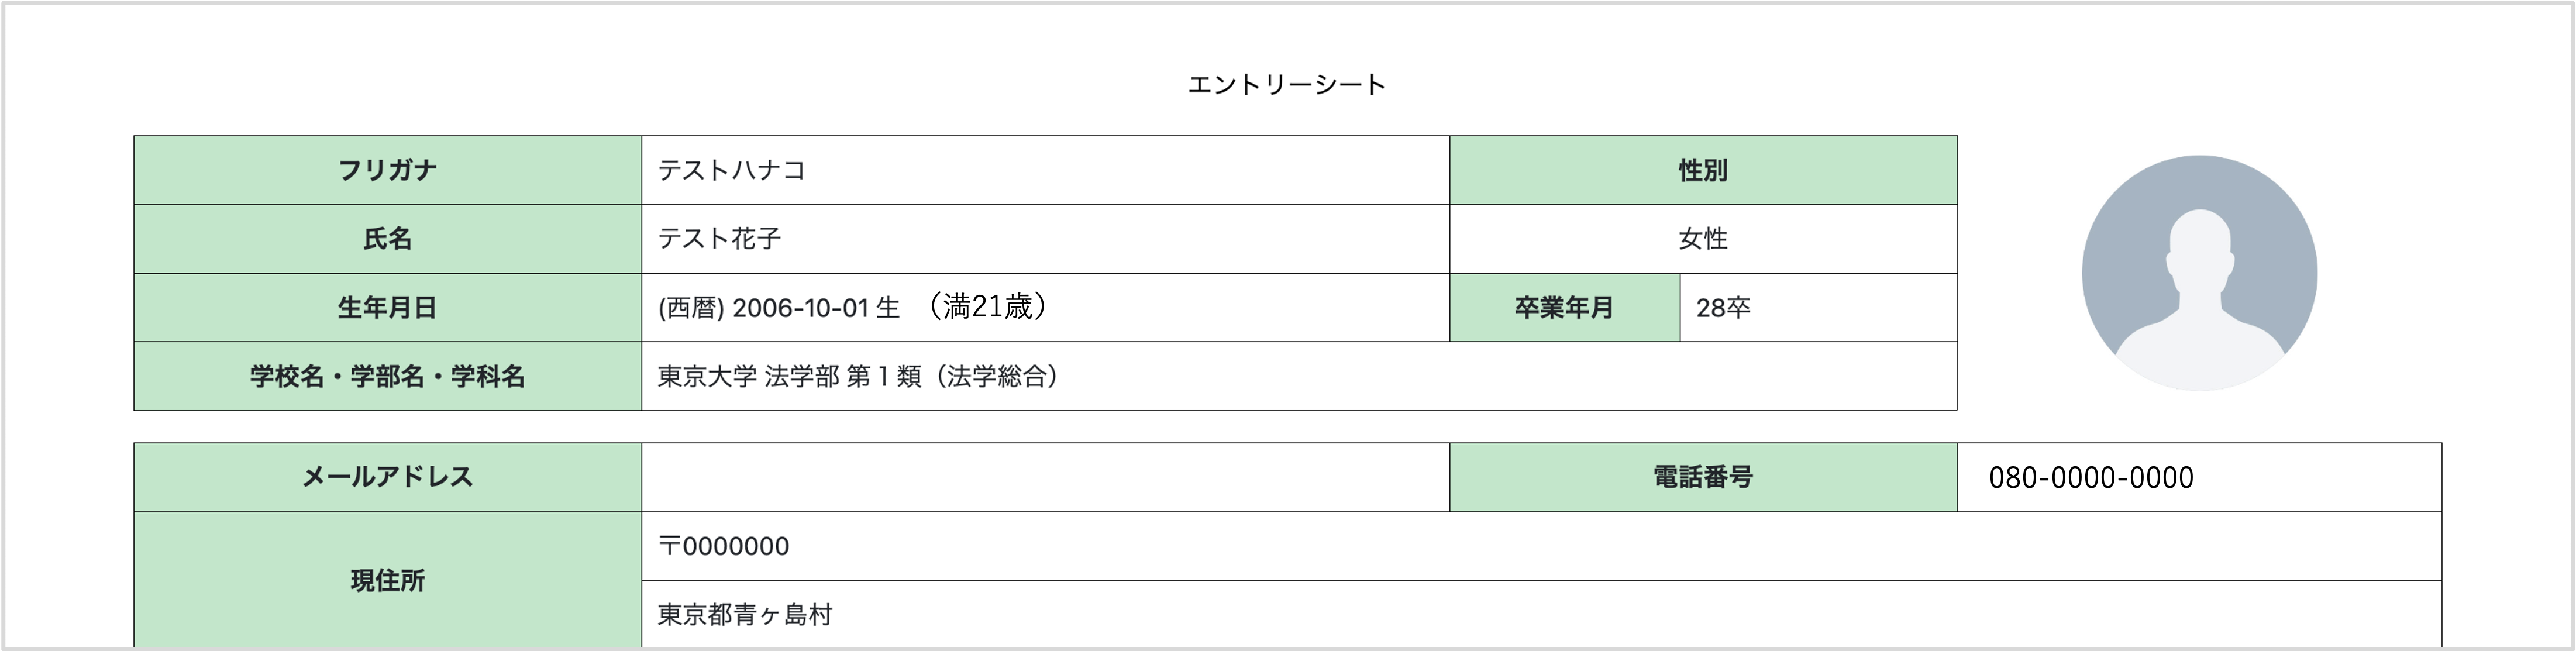Image resolution: width=2576 pixels, height=651 pixels.
Task: Click the 性別 header cell
Action: (1703, 170)
